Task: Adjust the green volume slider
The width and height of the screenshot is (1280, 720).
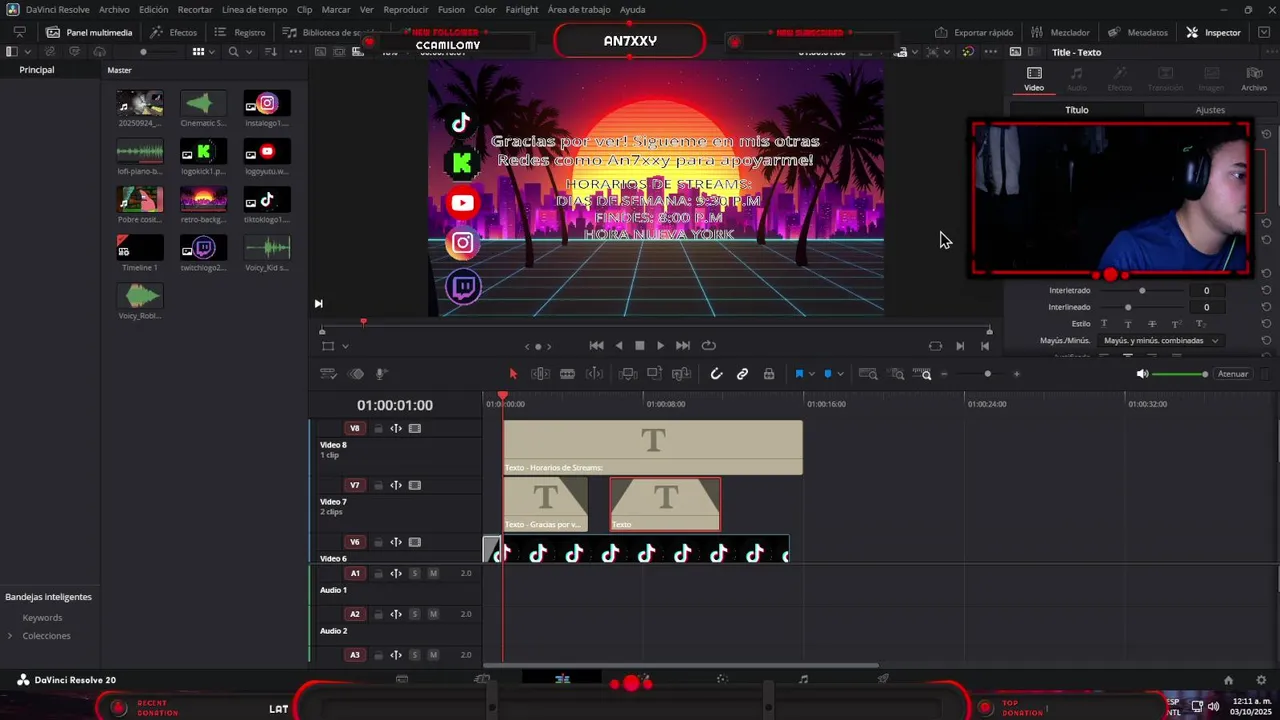Action: [x=1180, y=374]
